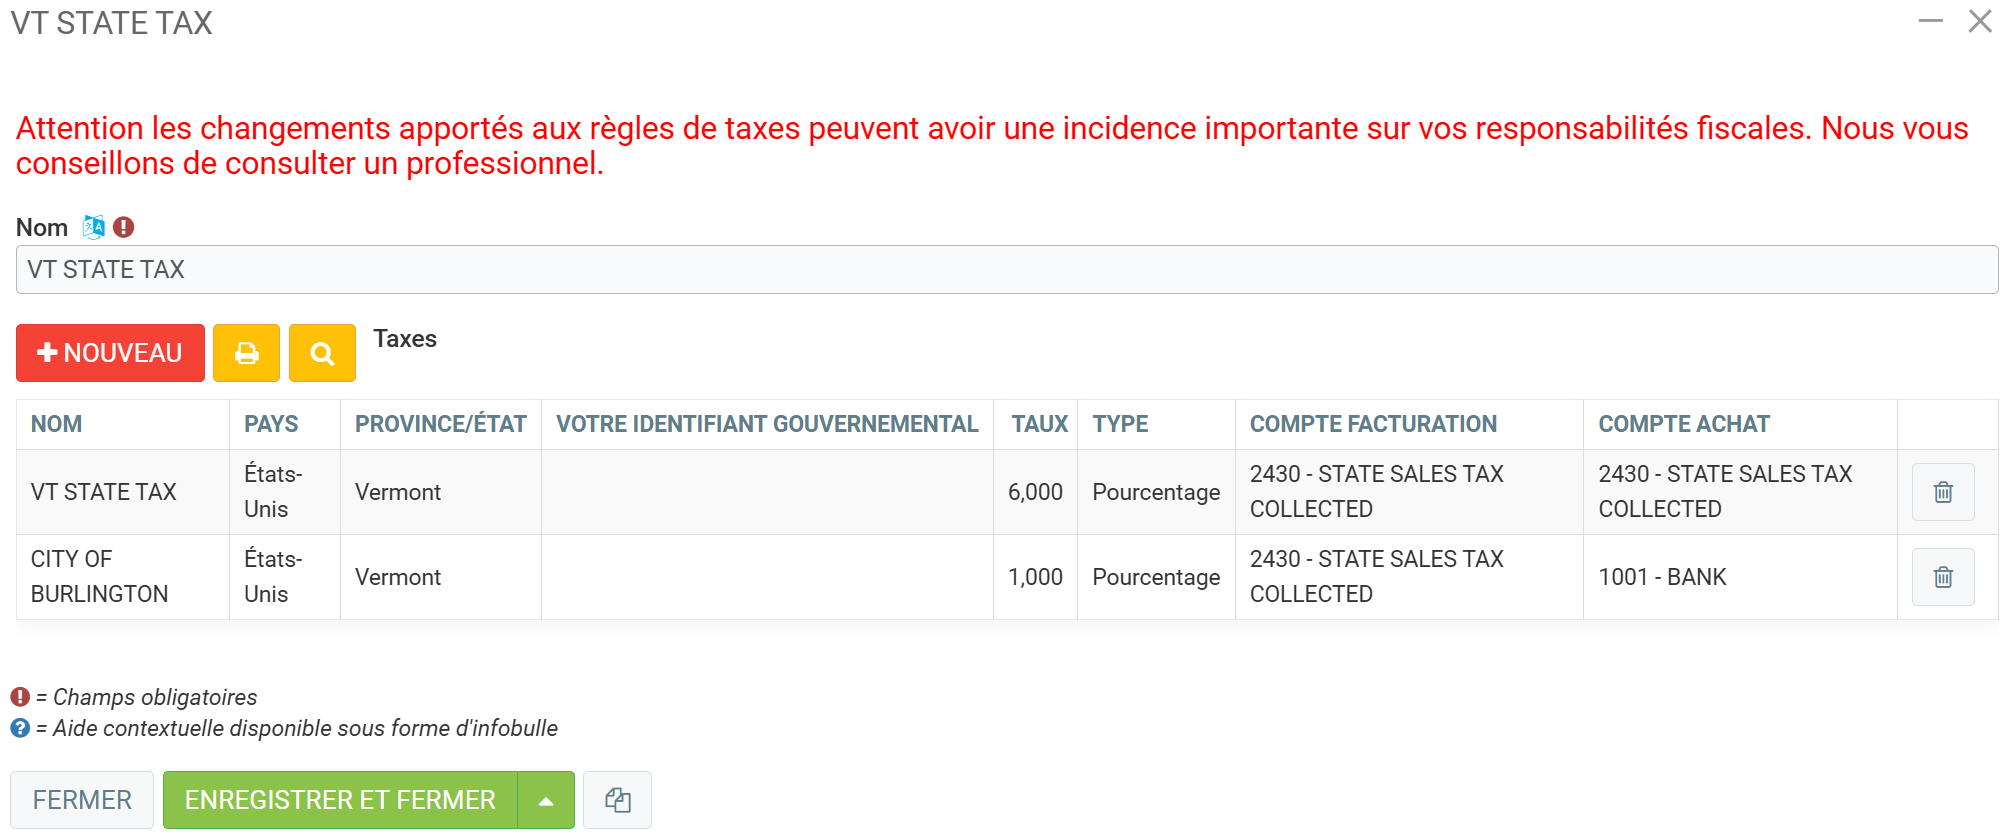Click the 1001 - BANK purchase account cell
2005x834 pixels.
[1662, 577]
